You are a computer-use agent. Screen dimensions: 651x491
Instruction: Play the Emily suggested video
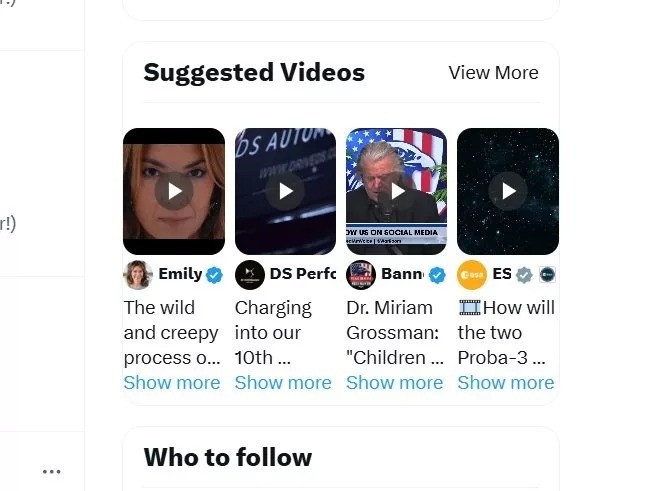coord(174,191)
